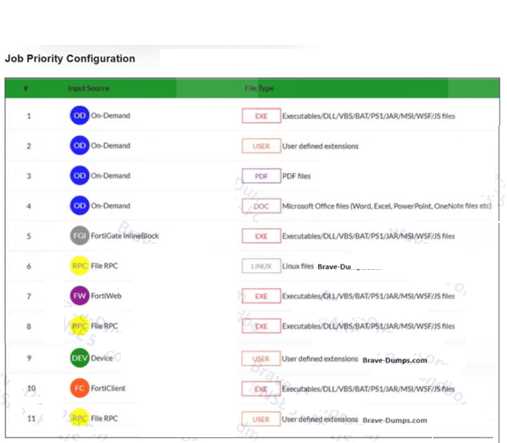
Task: Click 'User defined extensions' text in row 2
Action: click(x=320, y=146)
